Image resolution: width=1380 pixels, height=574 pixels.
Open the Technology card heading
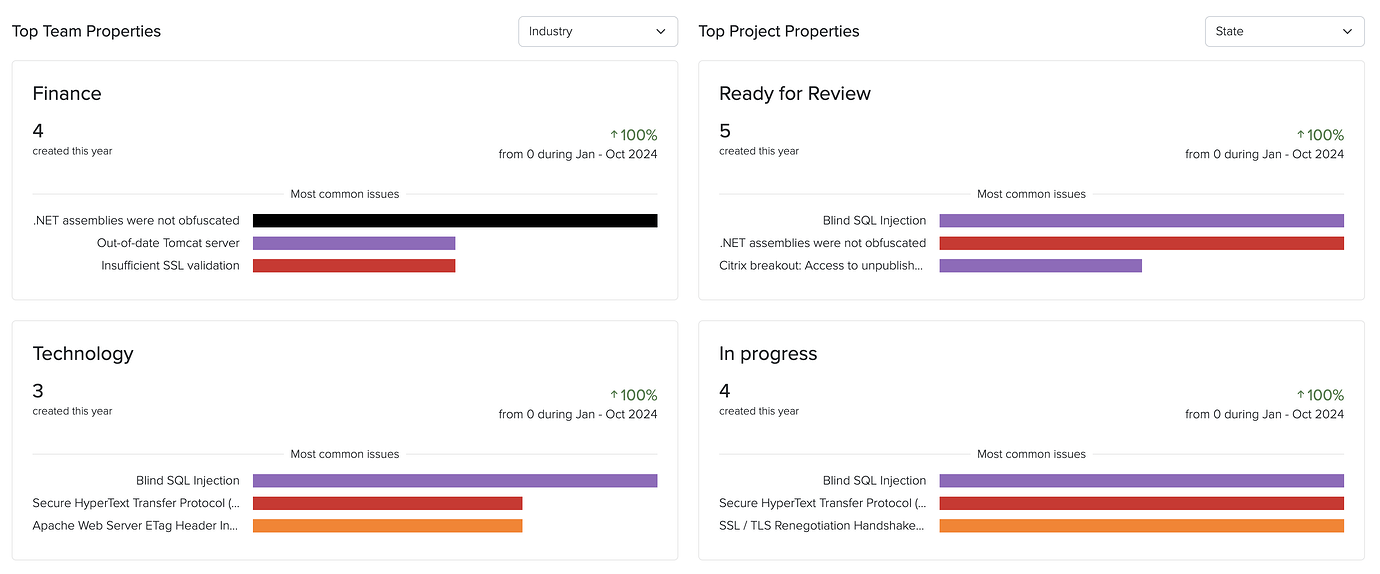(83, 354)
